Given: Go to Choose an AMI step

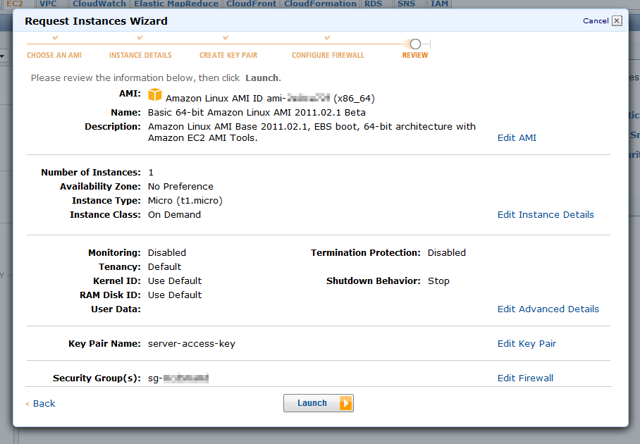Looking at the screenshot, I should pyautogui.click(x=54, y=55).
